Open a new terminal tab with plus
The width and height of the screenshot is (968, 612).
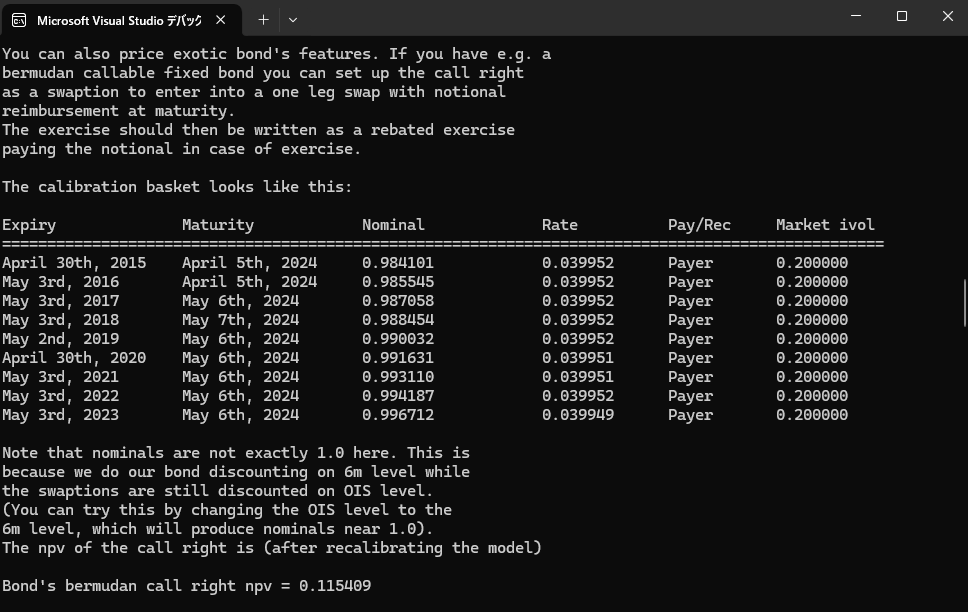(264, 20)
